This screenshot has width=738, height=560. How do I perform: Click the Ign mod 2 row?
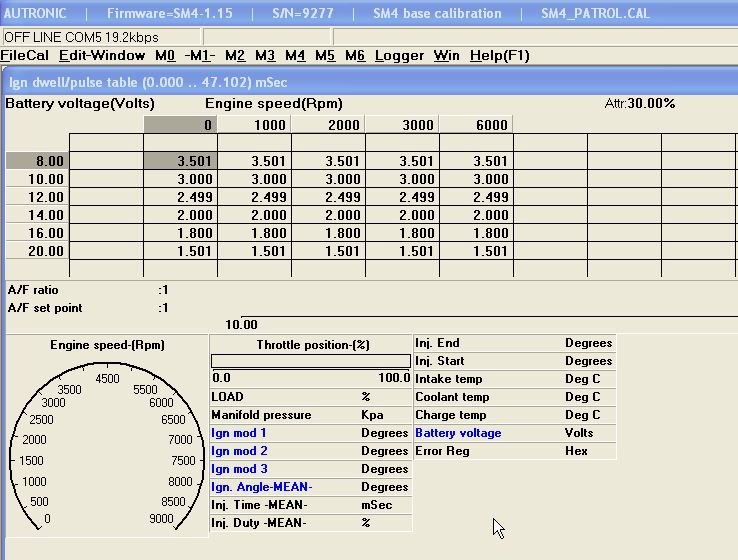click(311, 451)
